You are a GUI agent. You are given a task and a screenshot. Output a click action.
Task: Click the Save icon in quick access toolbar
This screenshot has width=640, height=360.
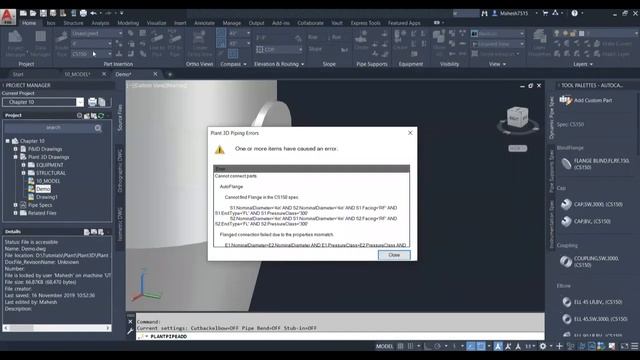(43, 13)
